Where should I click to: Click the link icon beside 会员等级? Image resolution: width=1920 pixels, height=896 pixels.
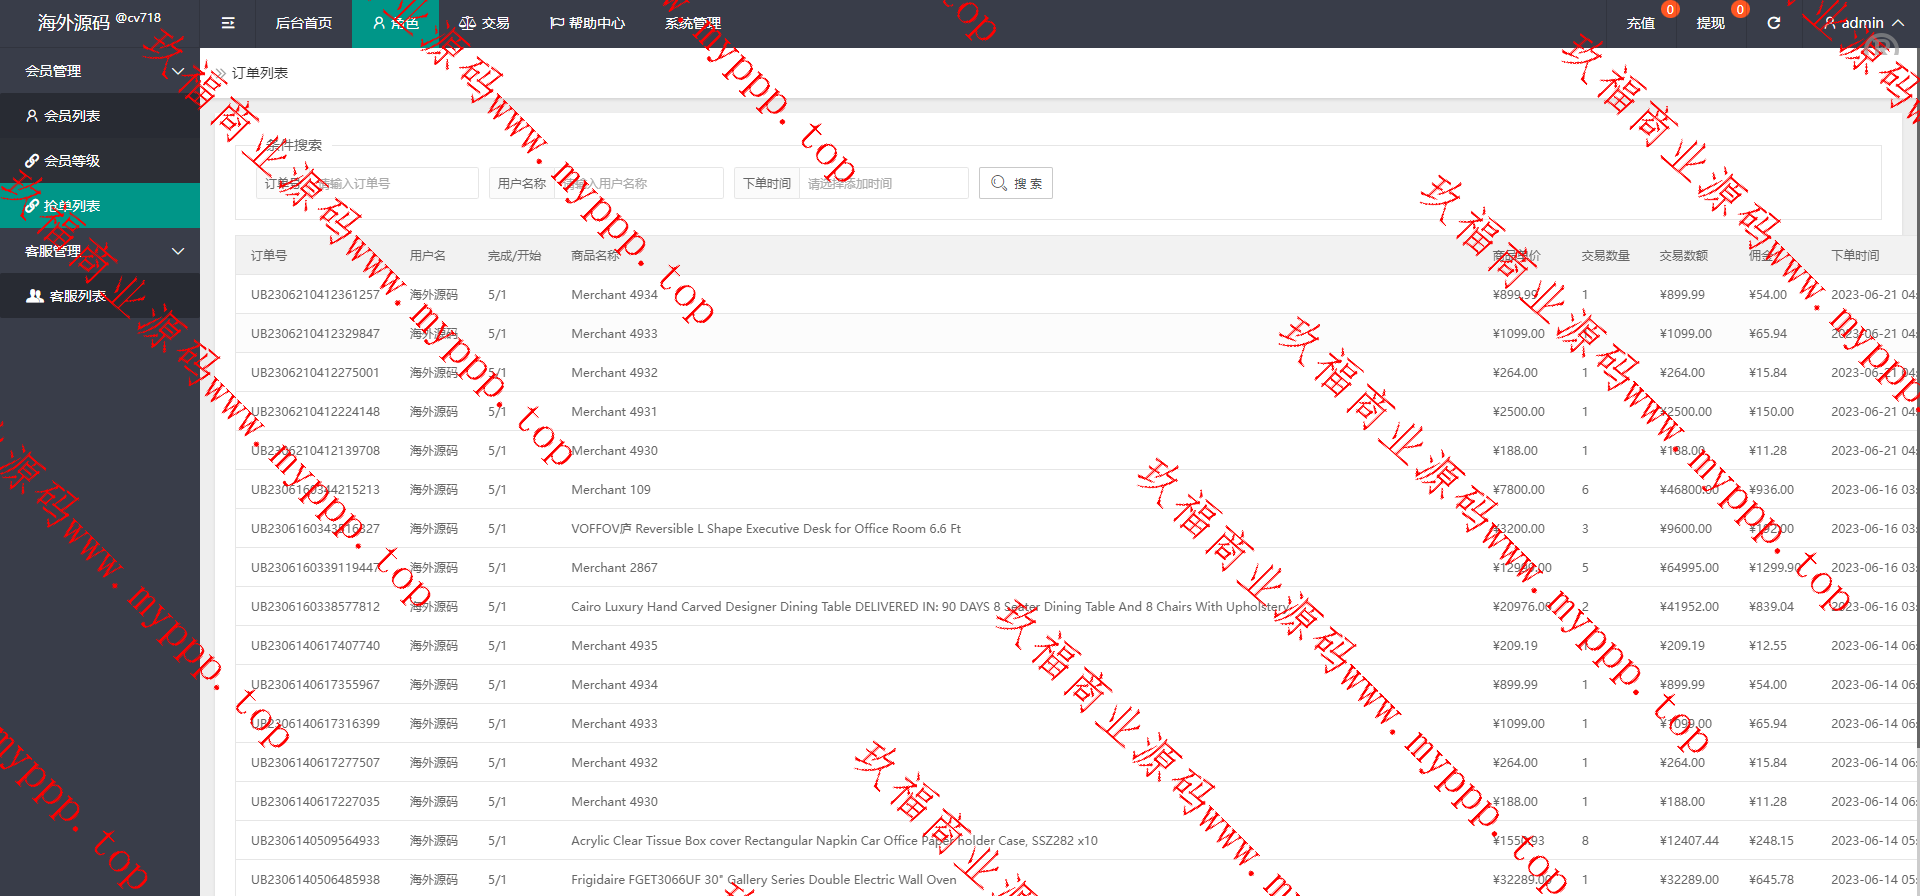pos(32,161)
